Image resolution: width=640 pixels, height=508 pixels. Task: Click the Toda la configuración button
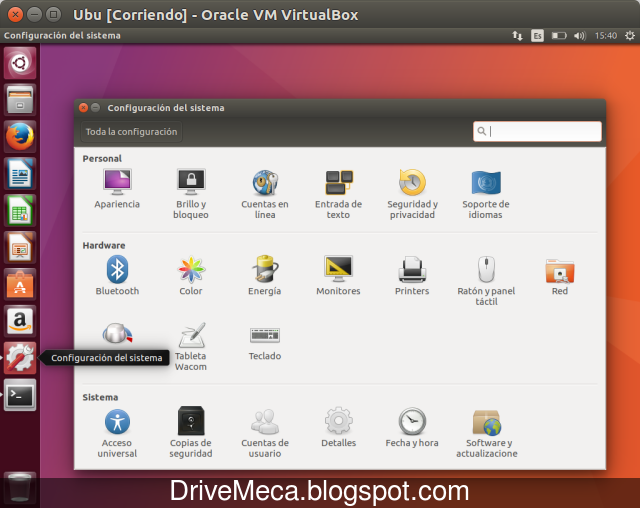click(x=131, y=132)
